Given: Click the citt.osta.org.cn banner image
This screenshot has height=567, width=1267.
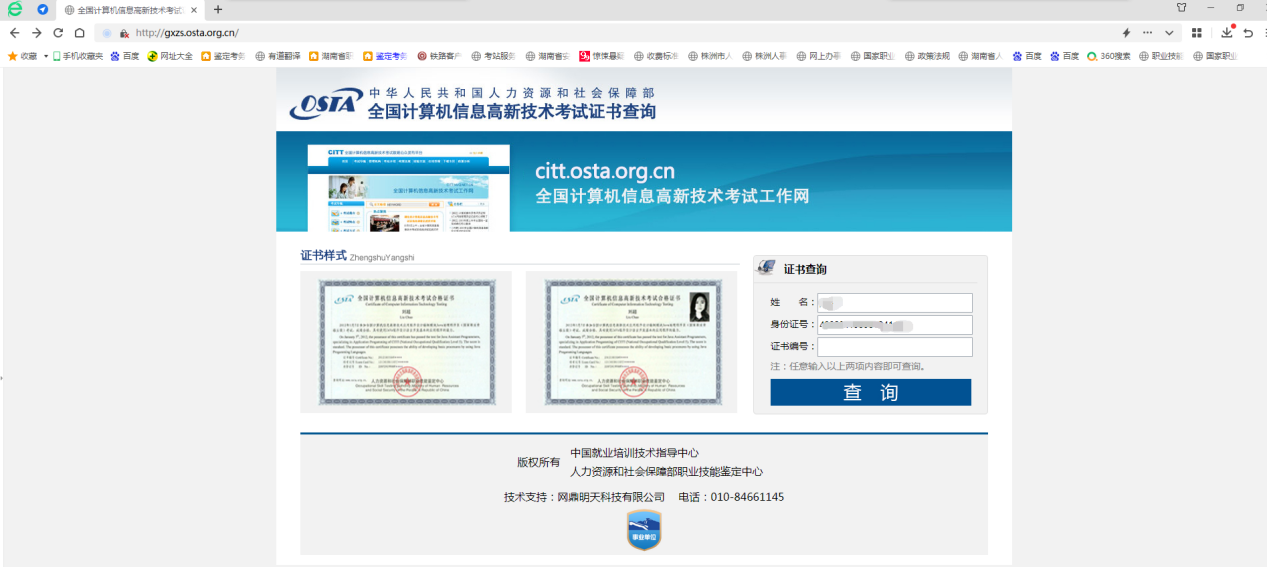Looking at the screenshot, I should pos(643,181).
